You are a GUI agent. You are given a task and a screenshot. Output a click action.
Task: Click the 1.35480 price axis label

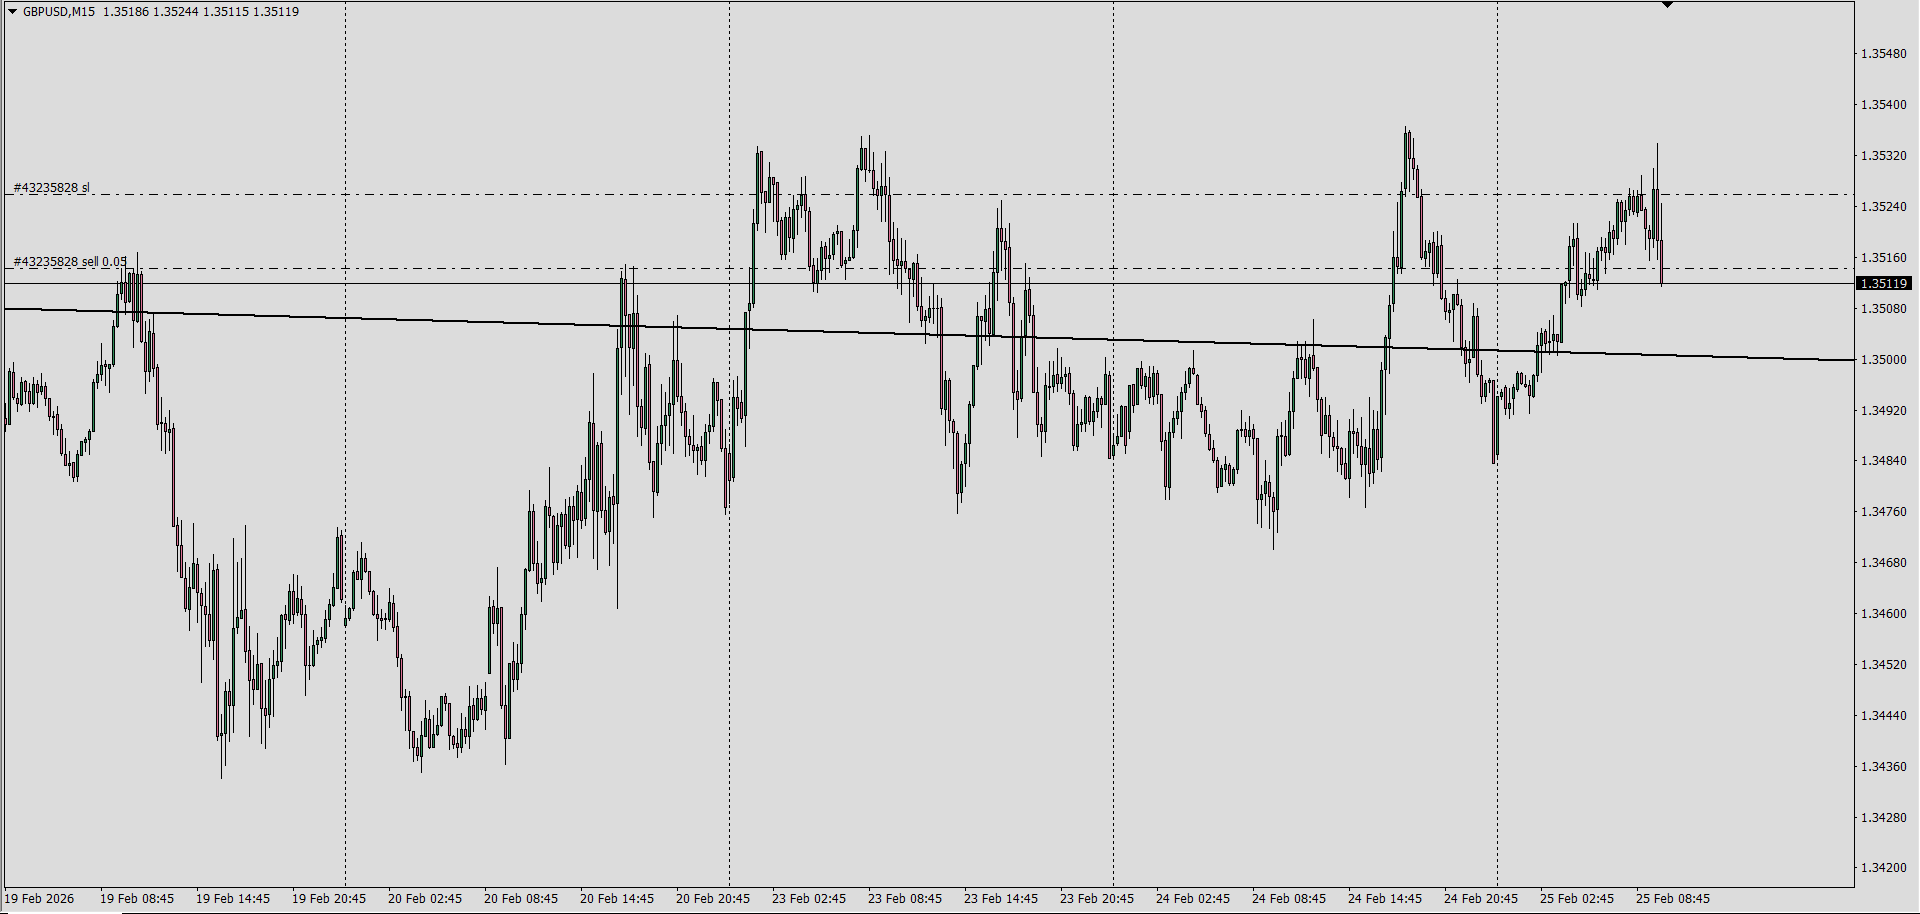(1883, 54)
